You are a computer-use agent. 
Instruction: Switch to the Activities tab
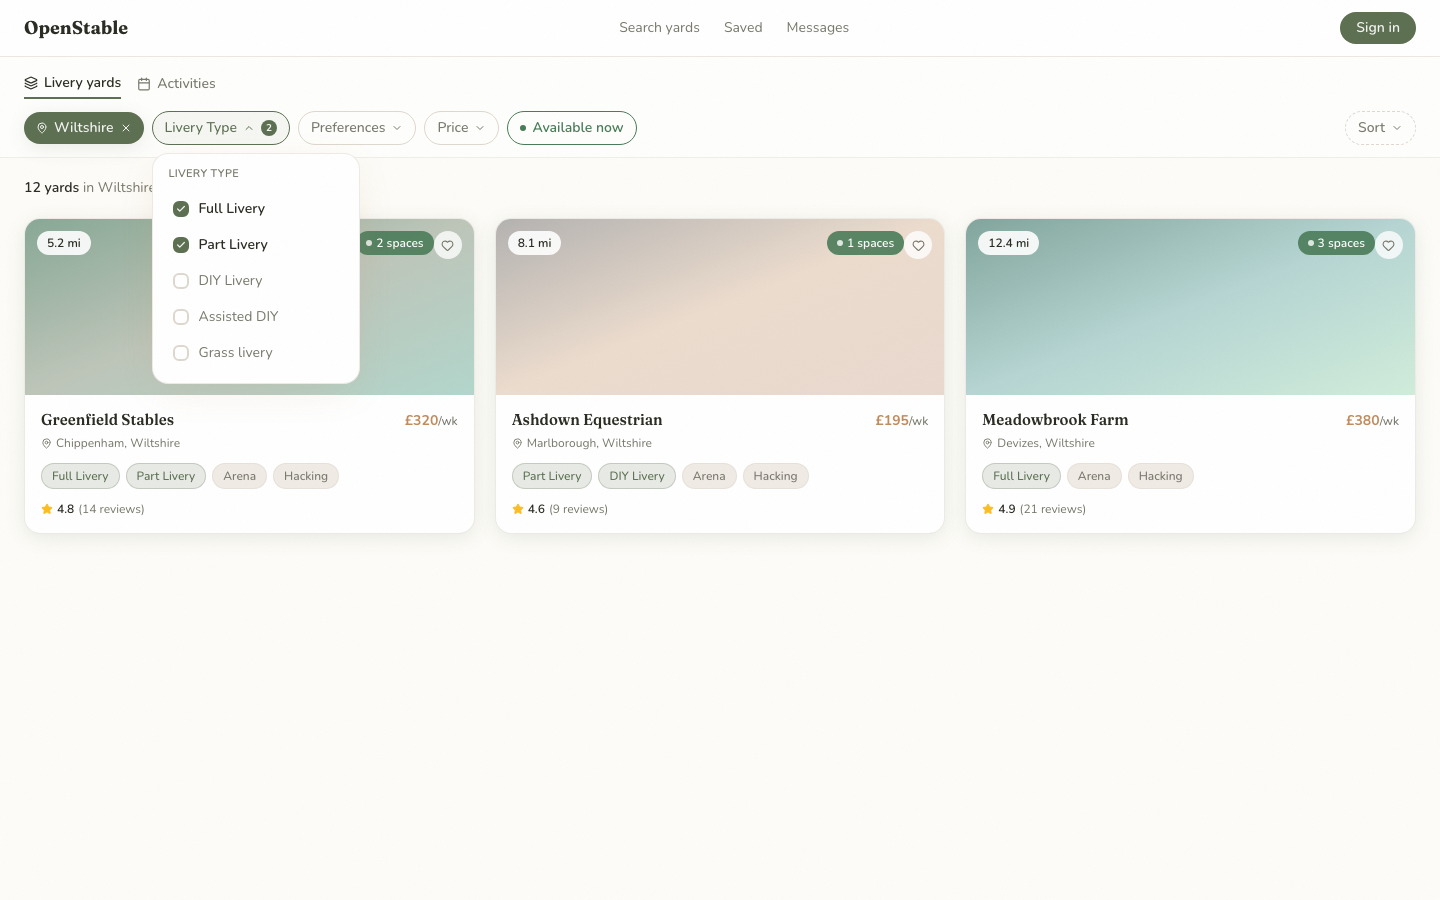pos(176,84)
